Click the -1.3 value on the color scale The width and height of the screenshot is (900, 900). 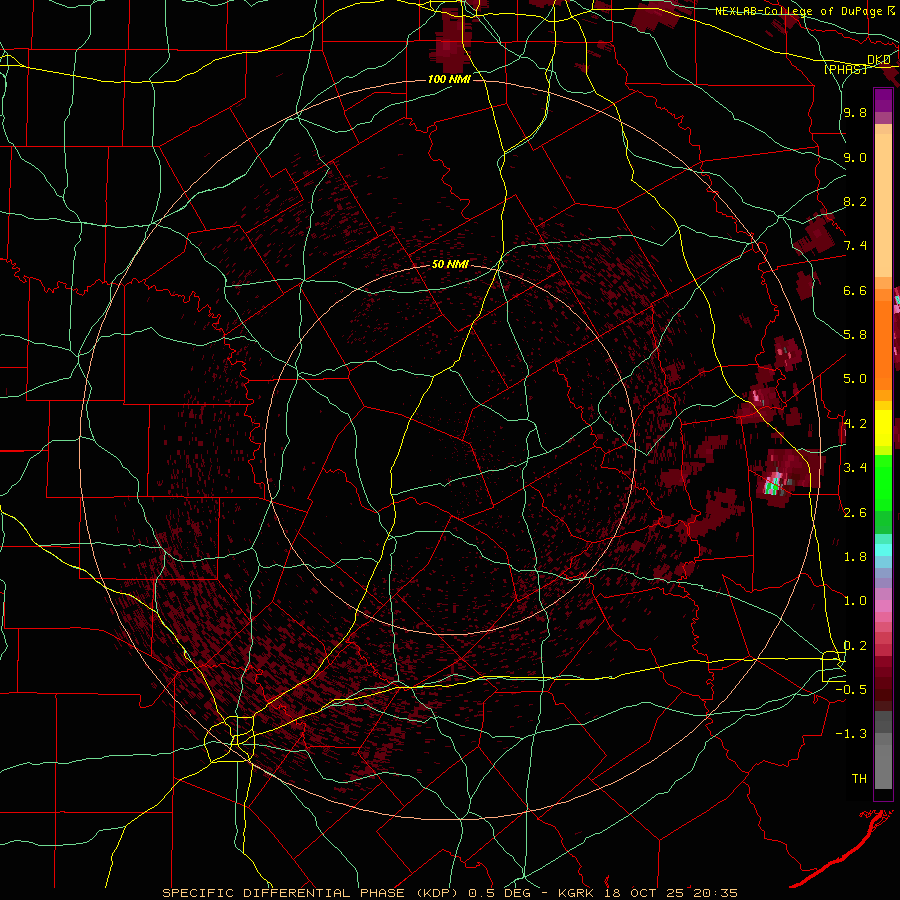pyautogui.click(x=851, y=734)
